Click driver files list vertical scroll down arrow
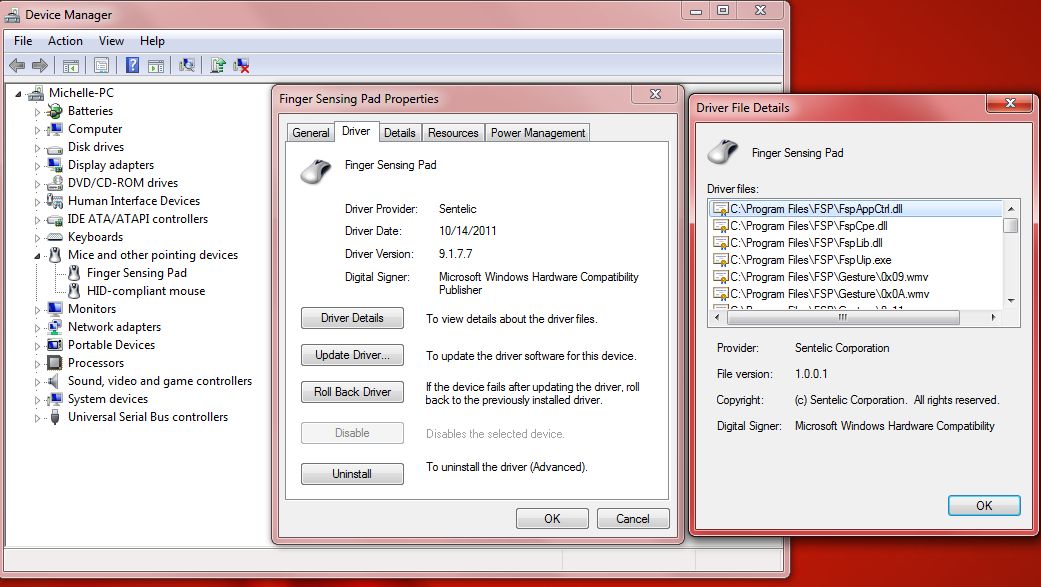The image size is (1041, 587). pos(1011,301)
